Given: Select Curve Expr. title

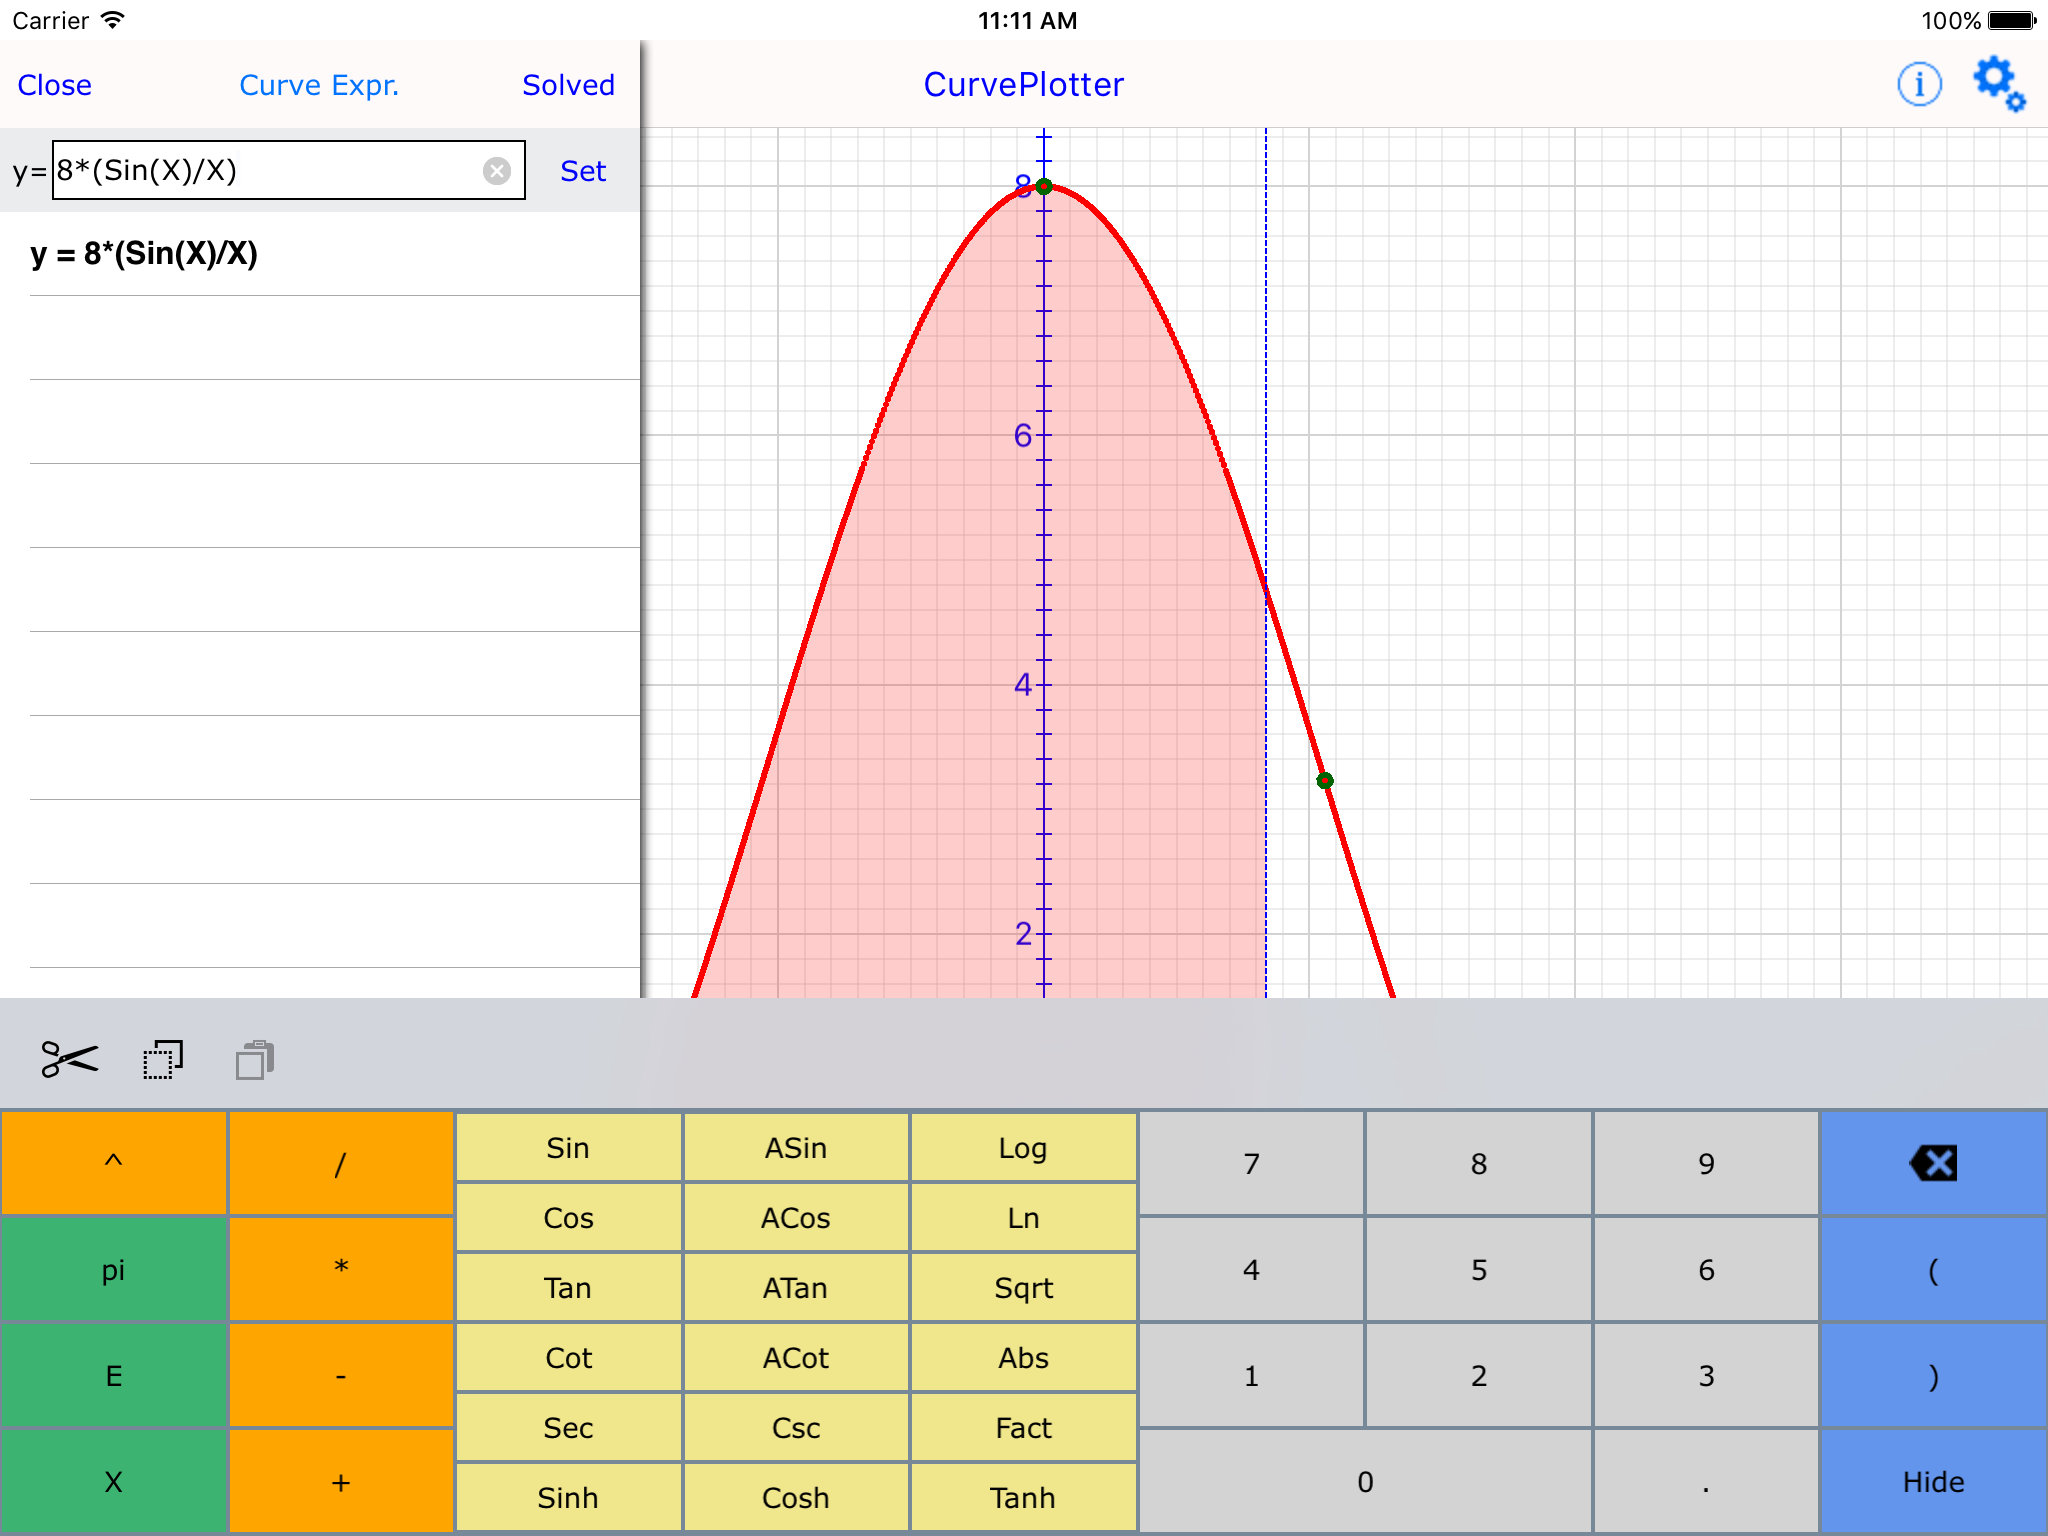Looking at the screenshot, I should coord(319,85).
